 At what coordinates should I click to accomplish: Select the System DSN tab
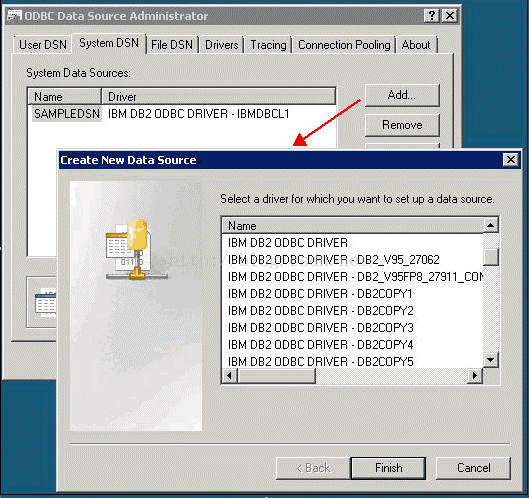109,43
